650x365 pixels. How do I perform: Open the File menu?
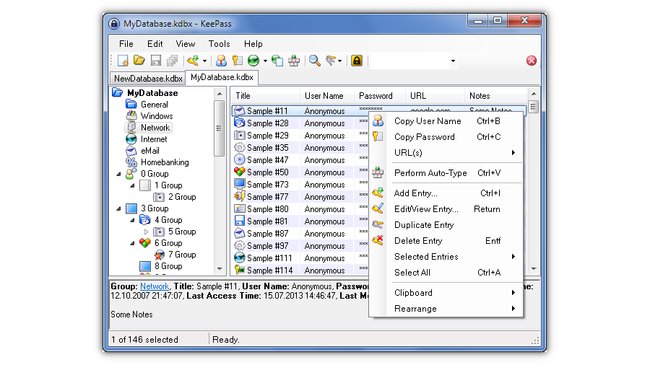(x=126, y=44)
